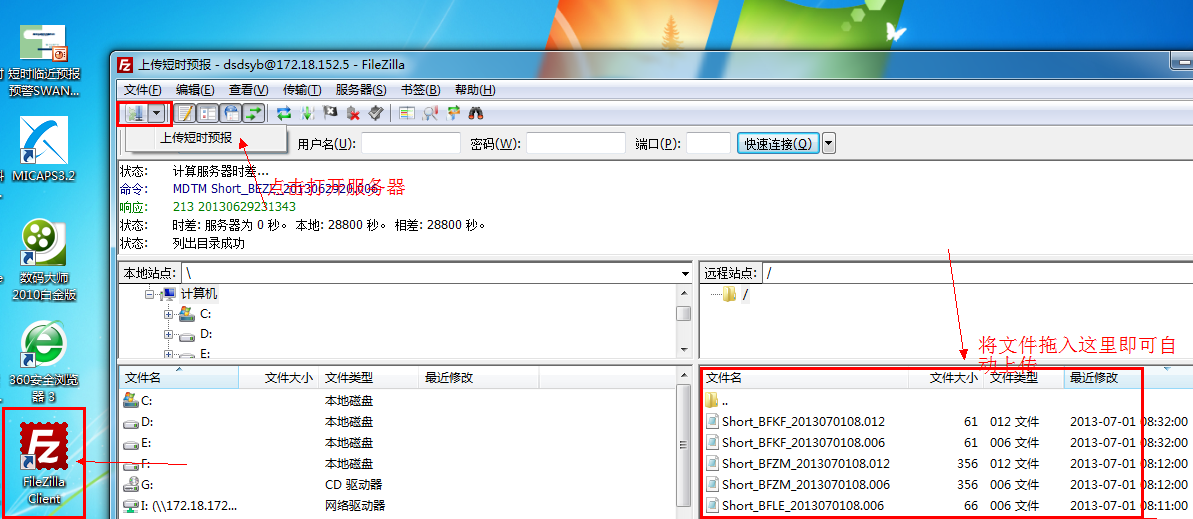This screenshot has height=519, width=1193.
Task: Select remote file Short_BFKF_2013070108.012
Action: (803, 422)
